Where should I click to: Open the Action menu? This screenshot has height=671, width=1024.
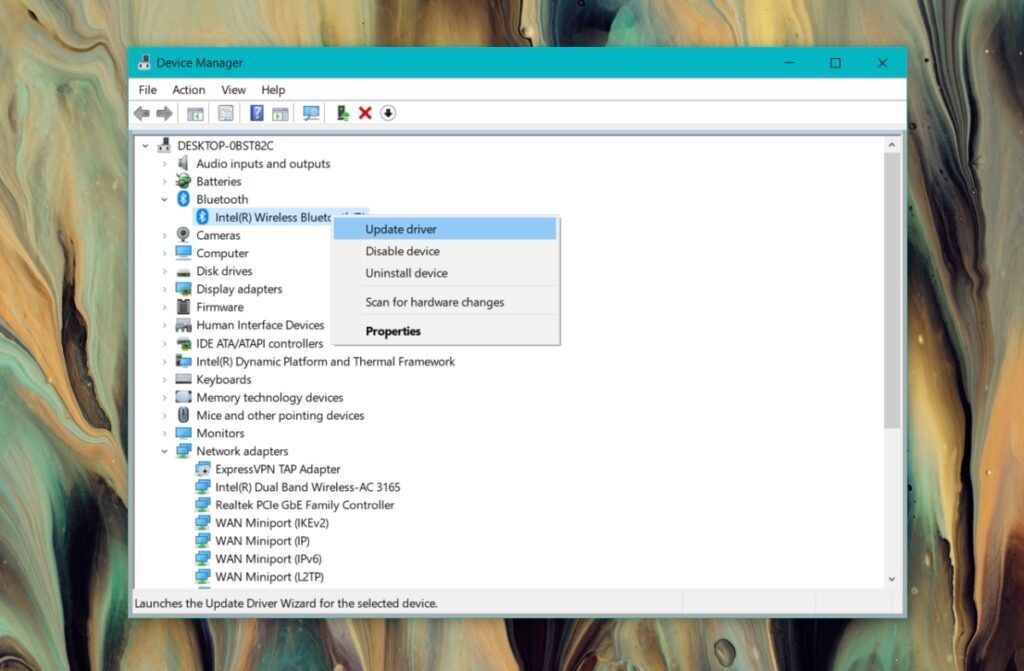point(188,89)
